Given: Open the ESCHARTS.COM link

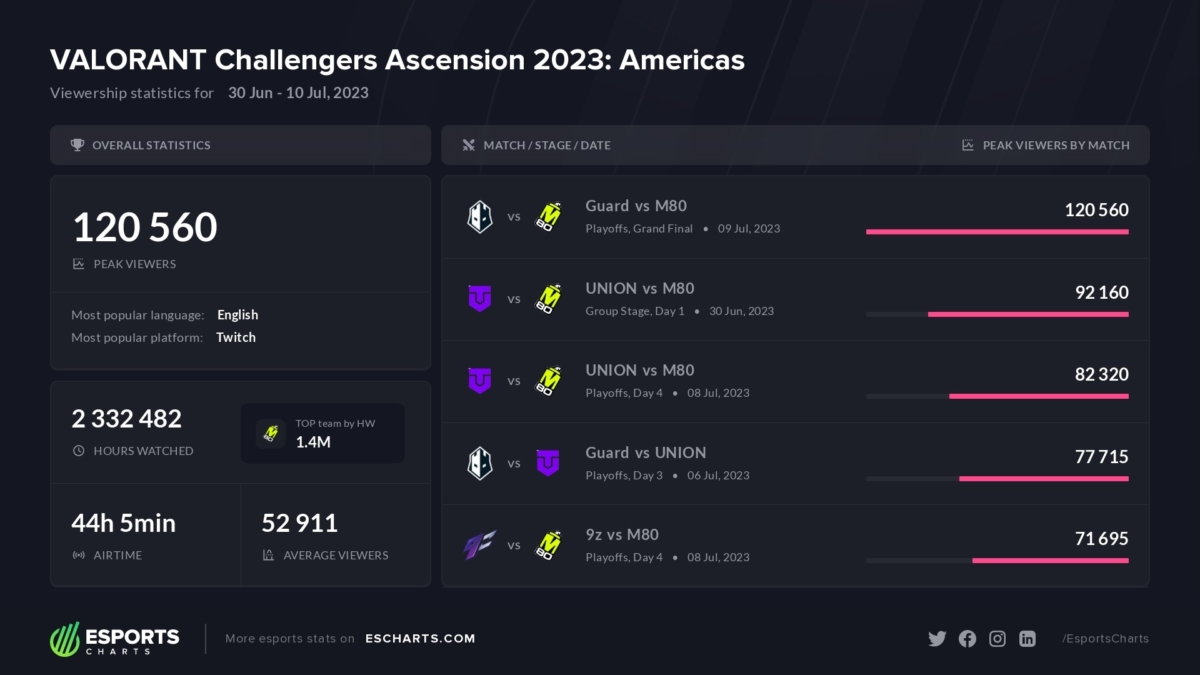Looking at the screenshot, I should [x=420, y=639].
